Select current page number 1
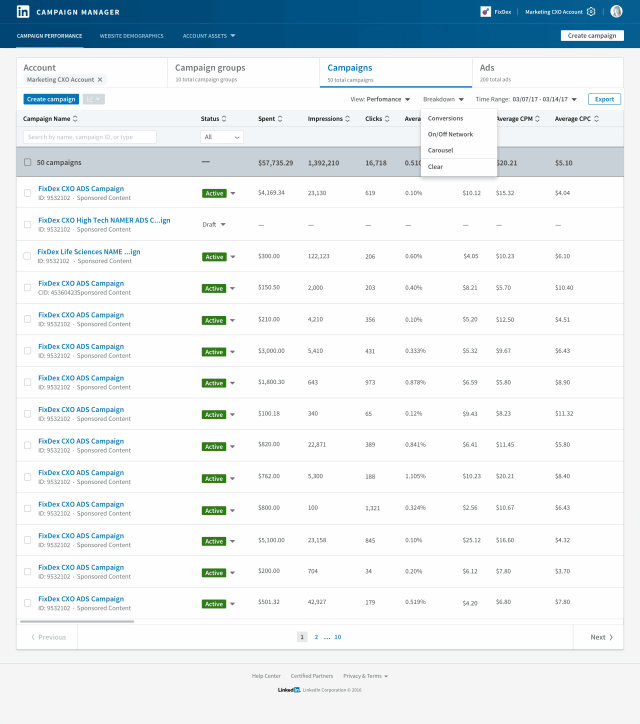The image size is (640, 724). (302, 637)
